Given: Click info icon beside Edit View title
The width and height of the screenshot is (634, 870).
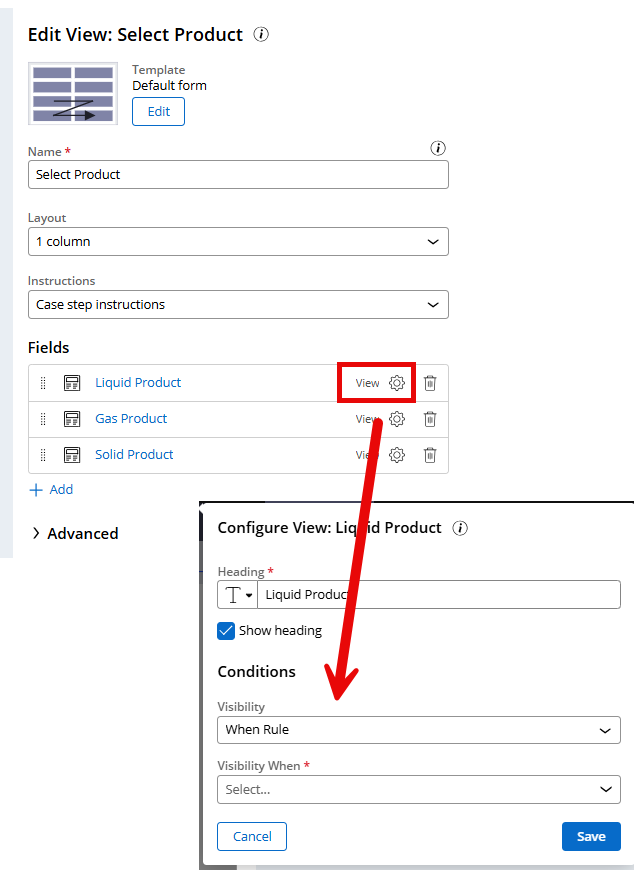Looking at the screenshot, I should 261,33.
